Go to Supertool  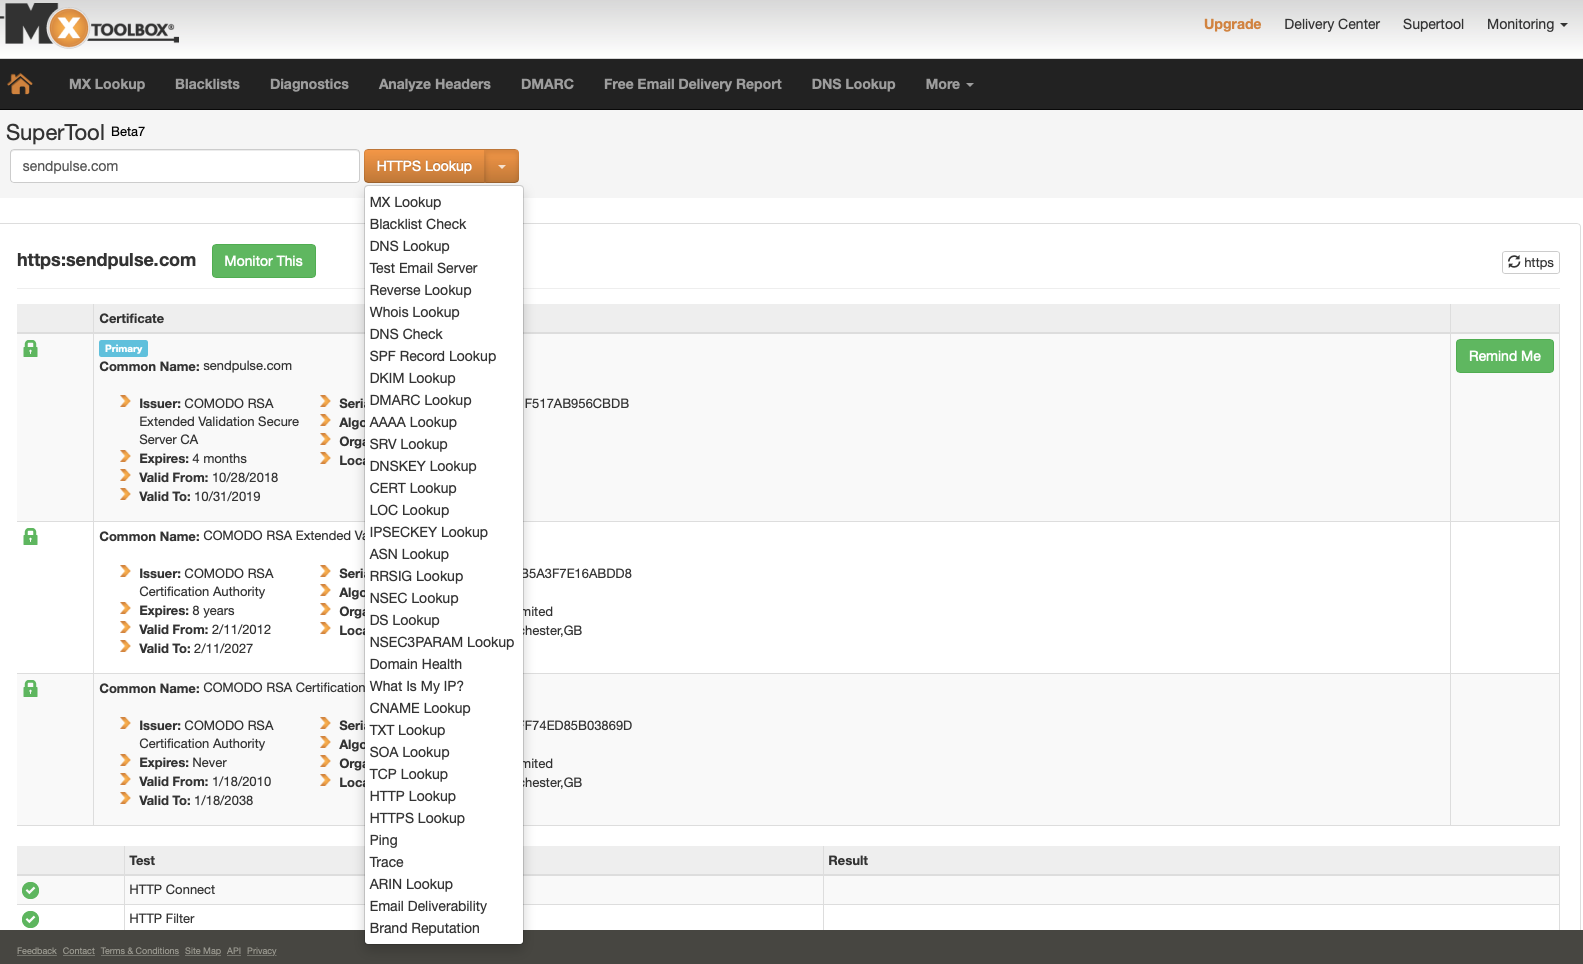click(1433, 24)
